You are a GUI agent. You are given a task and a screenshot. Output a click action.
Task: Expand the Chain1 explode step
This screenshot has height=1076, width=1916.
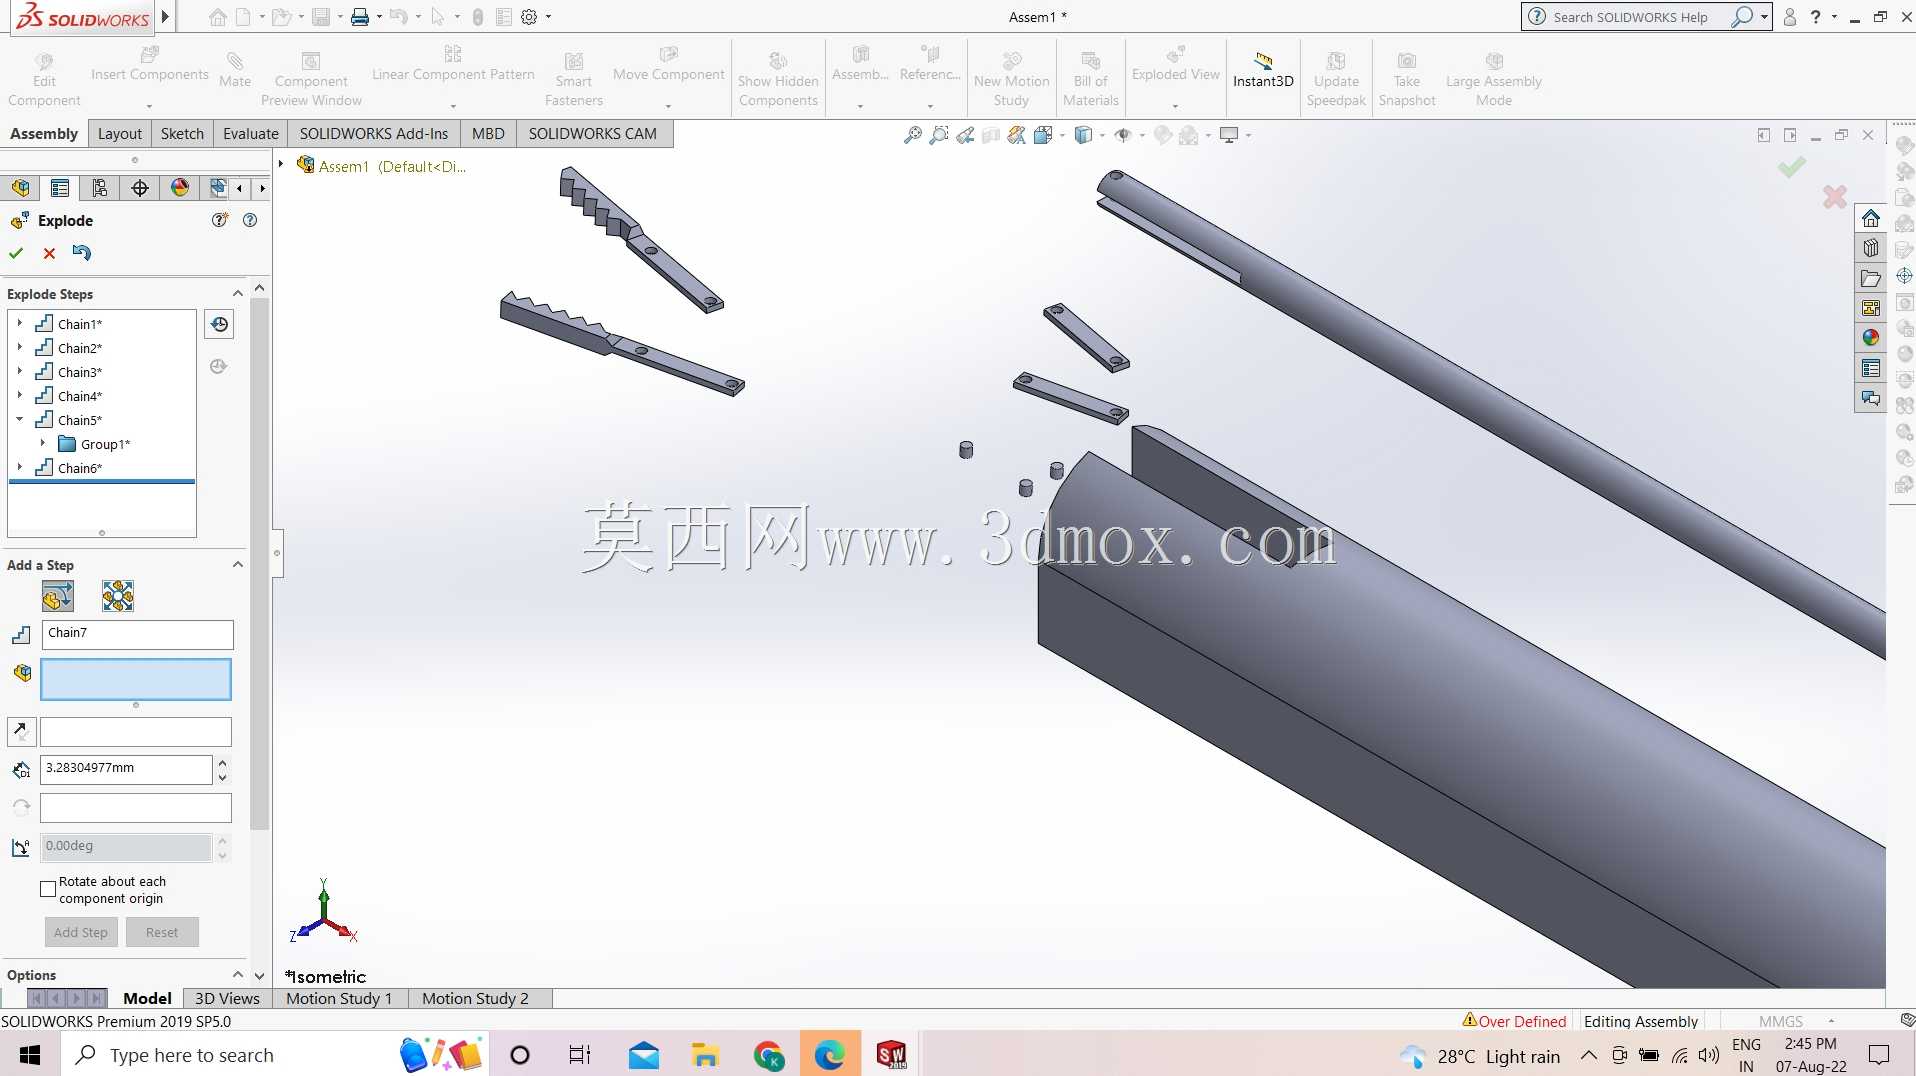coord(19,323)
